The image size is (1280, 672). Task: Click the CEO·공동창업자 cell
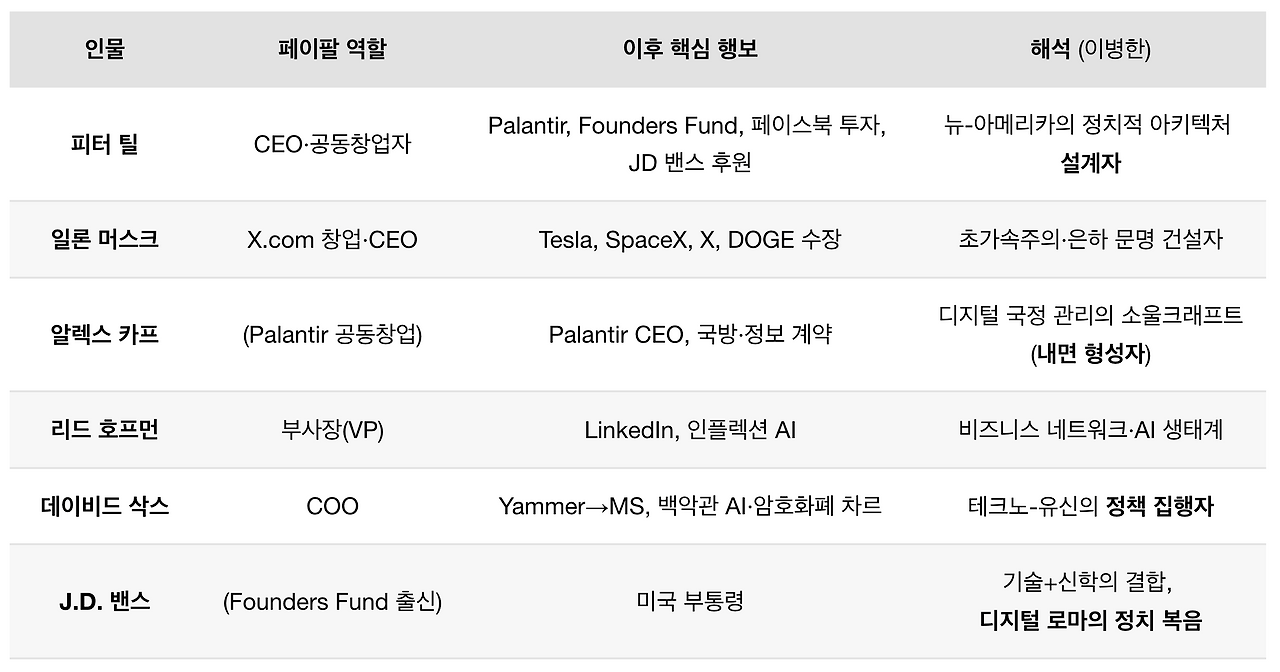[332, 144]
